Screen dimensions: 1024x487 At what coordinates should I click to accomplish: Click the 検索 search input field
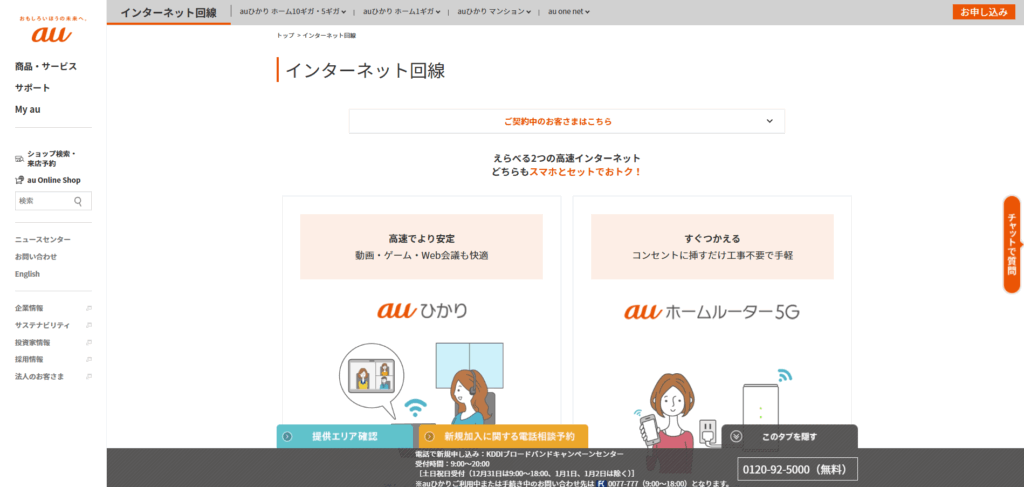coord(44,201)
